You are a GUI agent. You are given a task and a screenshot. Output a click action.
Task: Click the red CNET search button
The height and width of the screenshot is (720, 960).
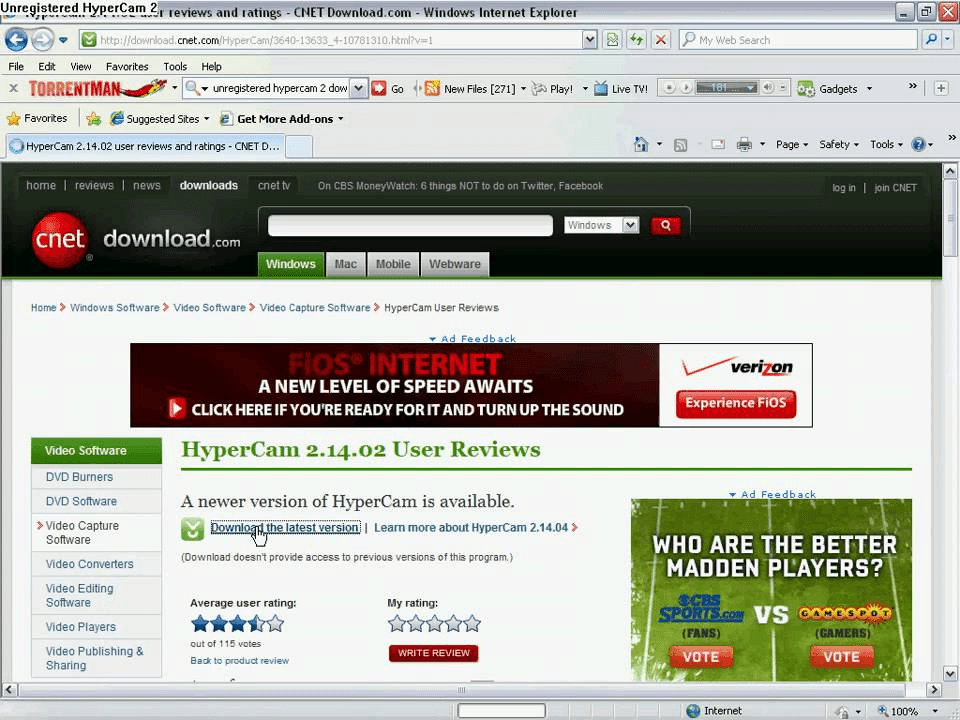coord(666,226)
